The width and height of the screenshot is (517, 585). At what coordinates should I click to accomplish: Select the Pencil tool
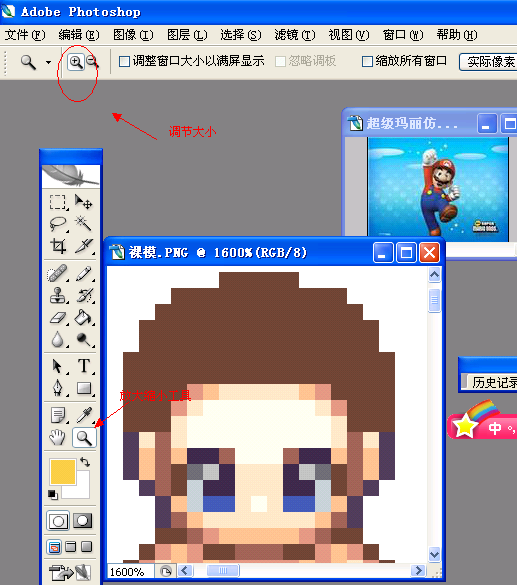point(84,273)
